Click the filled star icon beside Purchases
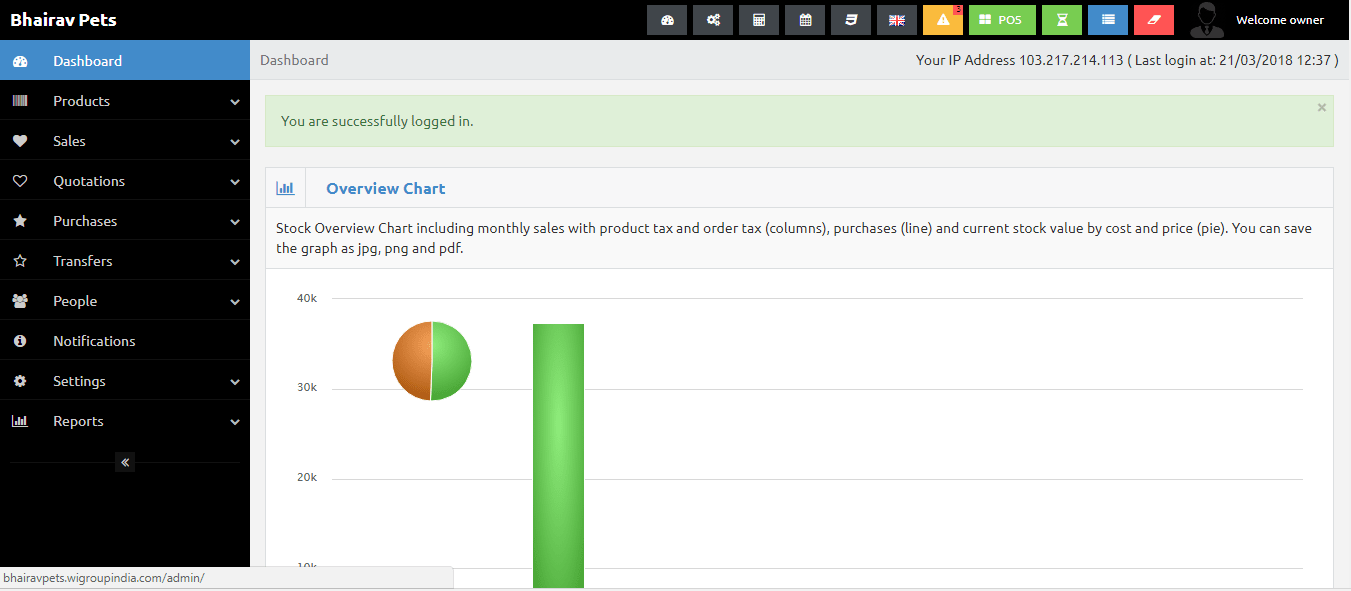Viewport: 1351px width, 591px height. click(x=20, y=221)
